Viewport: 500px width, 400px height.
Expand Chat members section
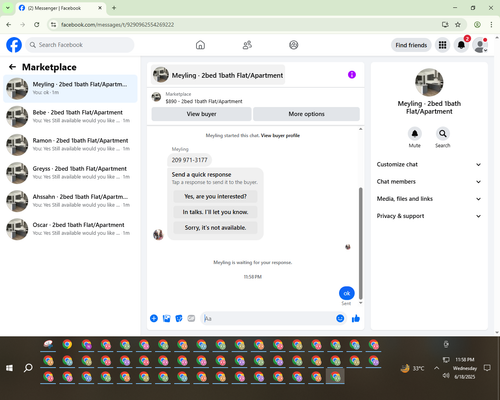[x=429, y=182]
